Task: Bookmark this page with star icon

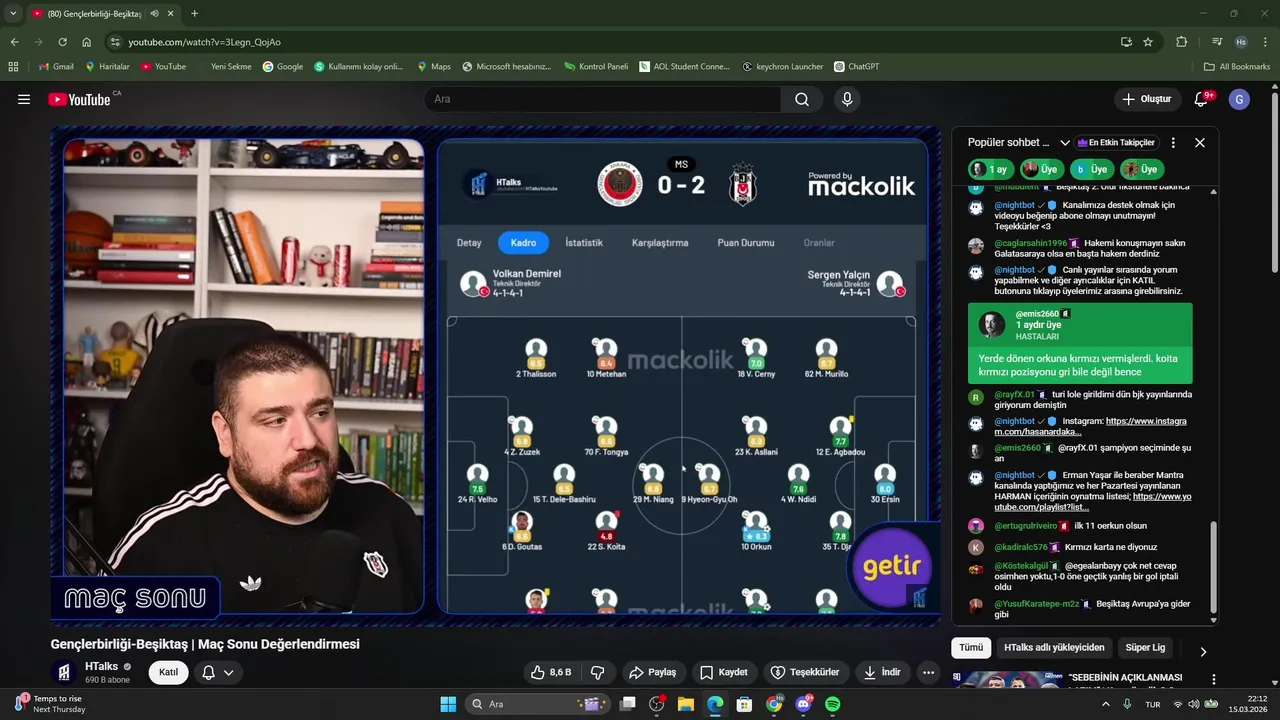Action: 1148,42
